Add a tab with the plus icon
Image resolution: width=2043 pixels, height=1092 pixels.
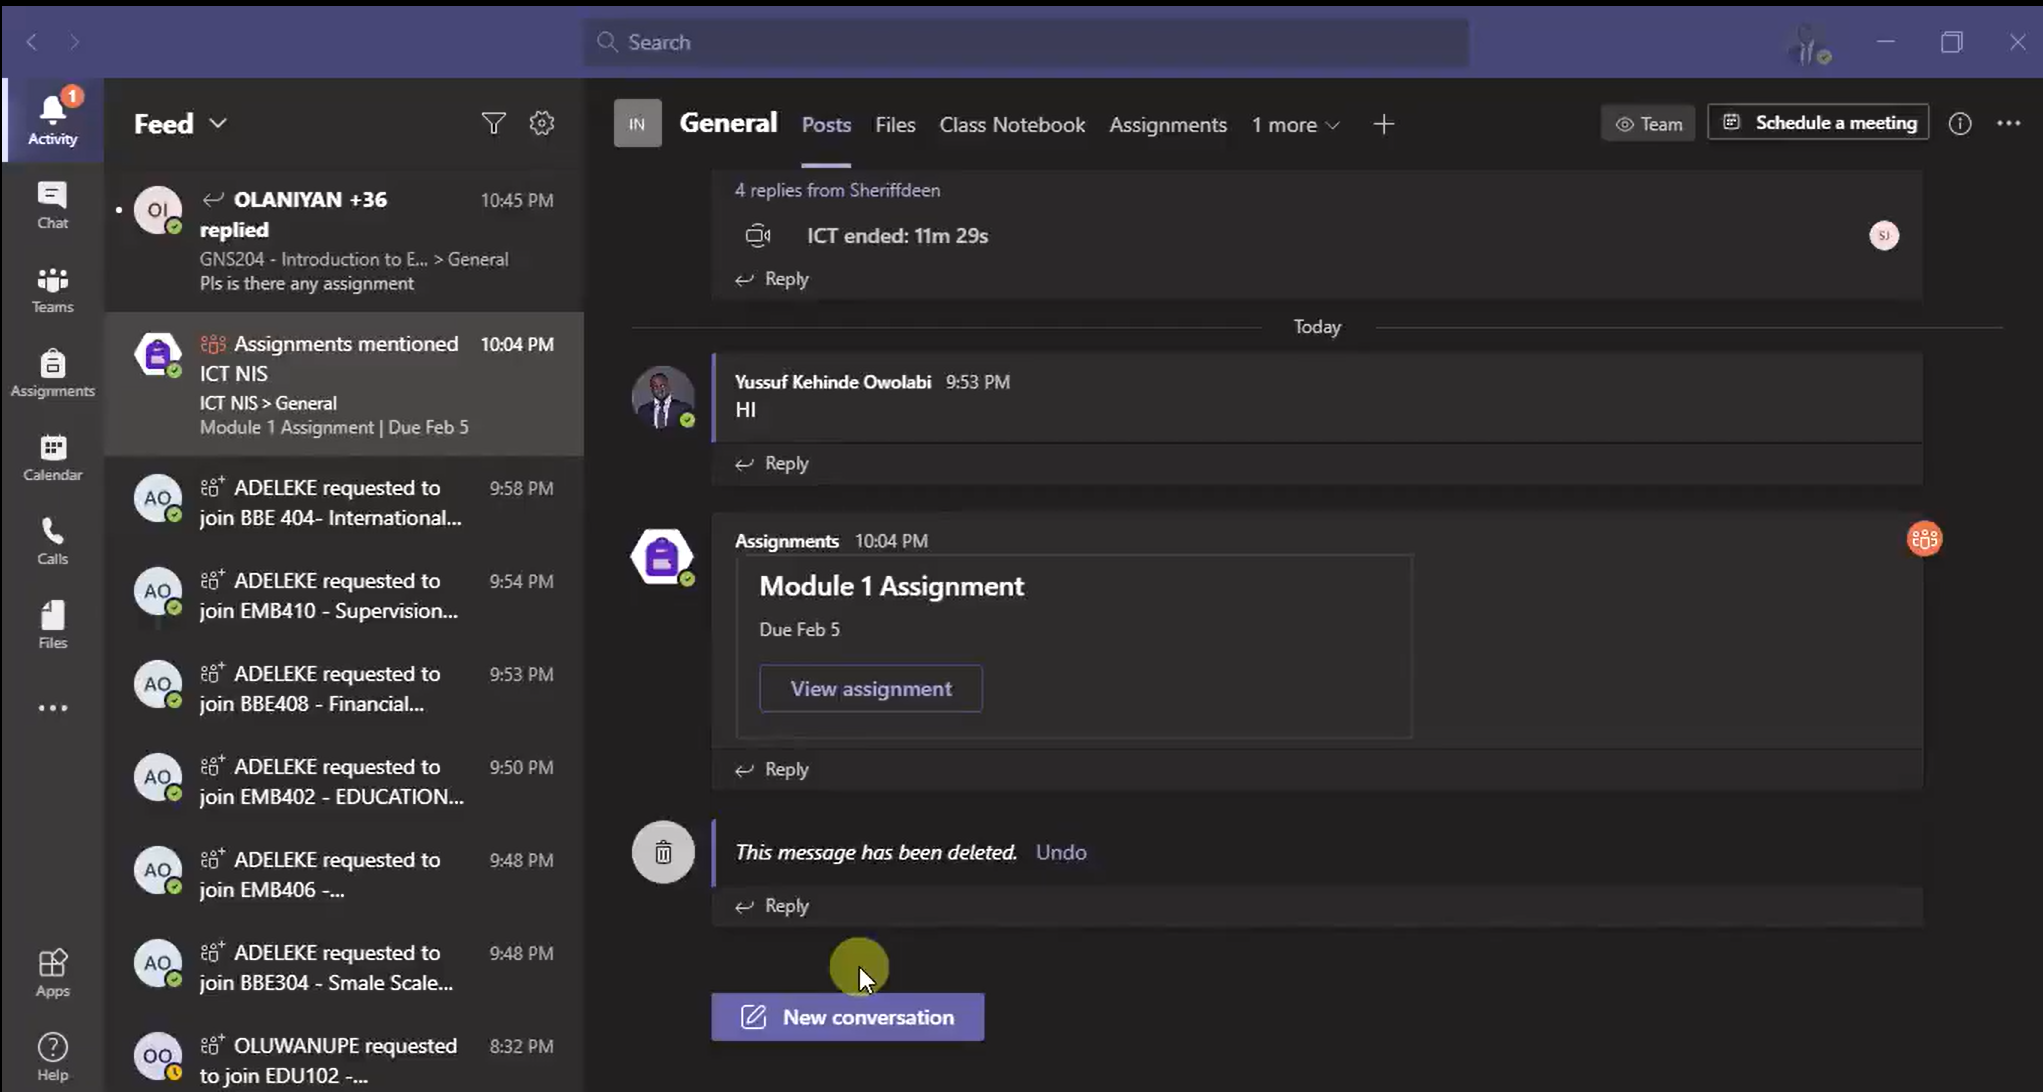[x=1384, y=124]
